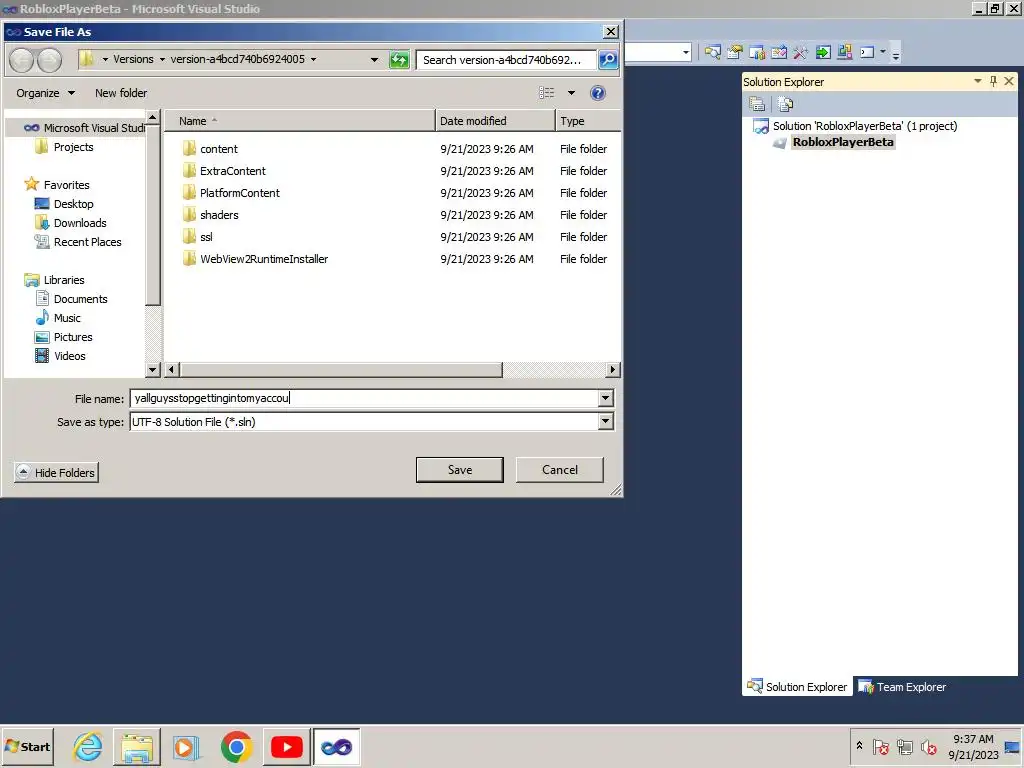The image size is (1024, 768).
Task: Open Properties Window toolbar icon
Action: click(x=735, y=52)
